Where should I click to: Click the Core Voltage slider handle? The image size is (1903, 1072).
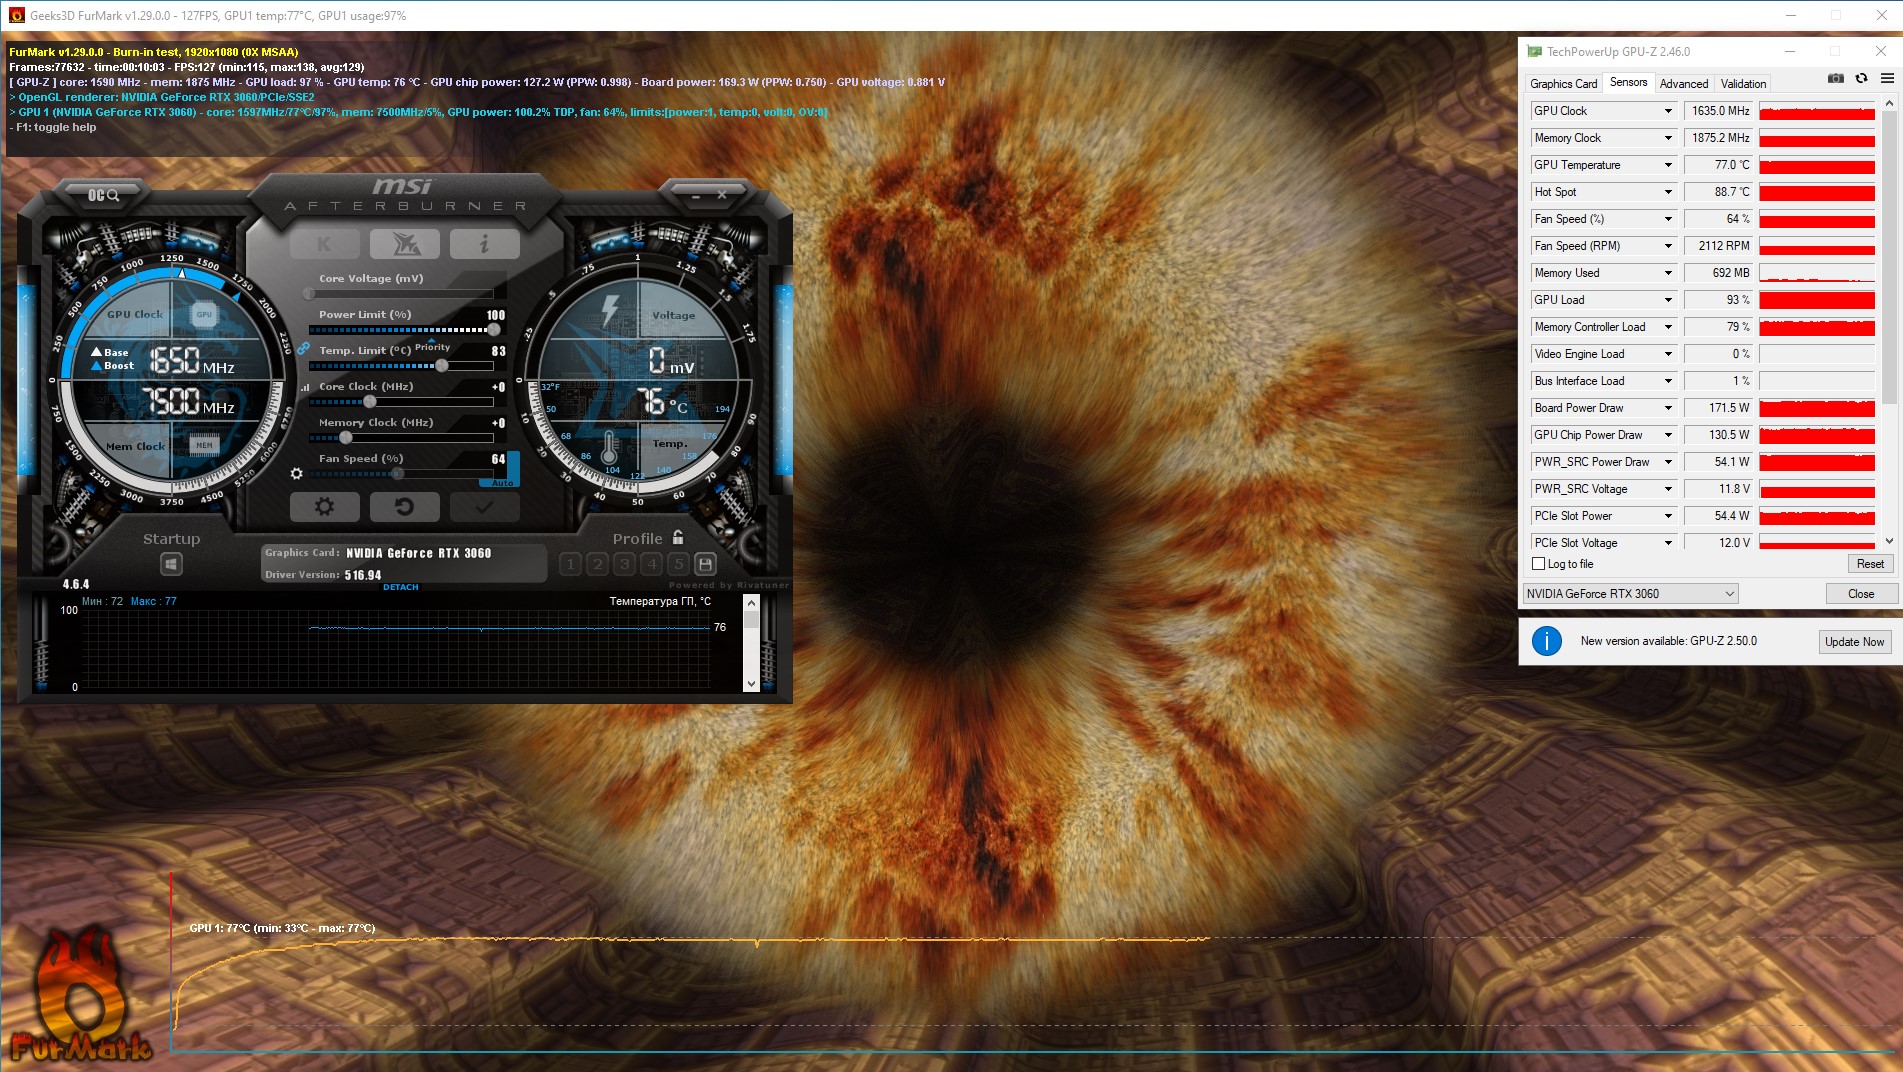point(309,294)
